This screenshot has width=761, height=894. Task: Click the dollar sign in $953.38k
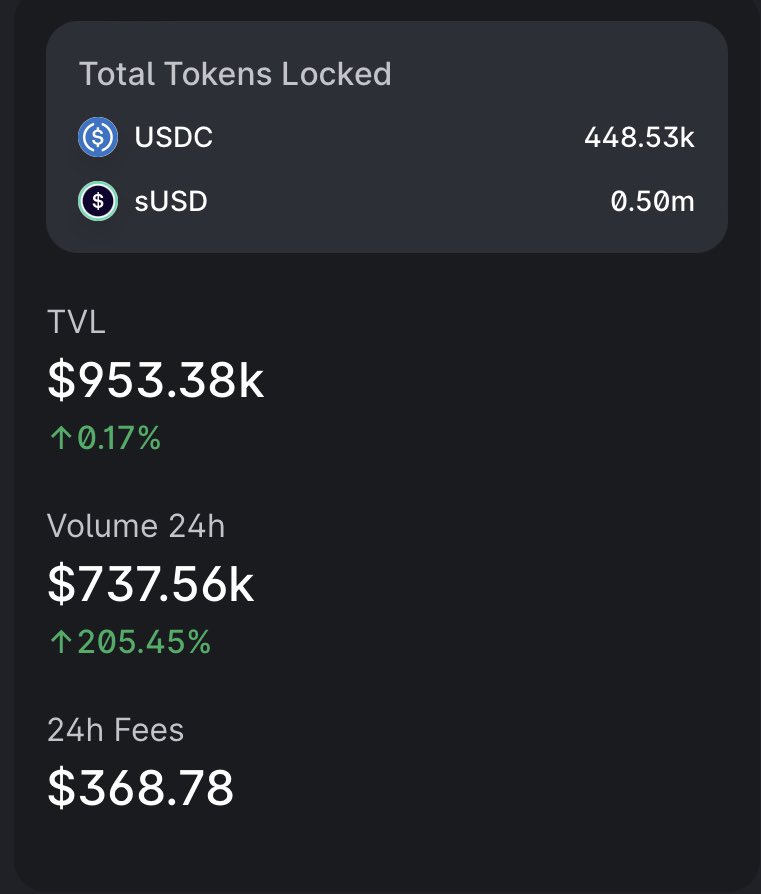(x=62, y=379)
